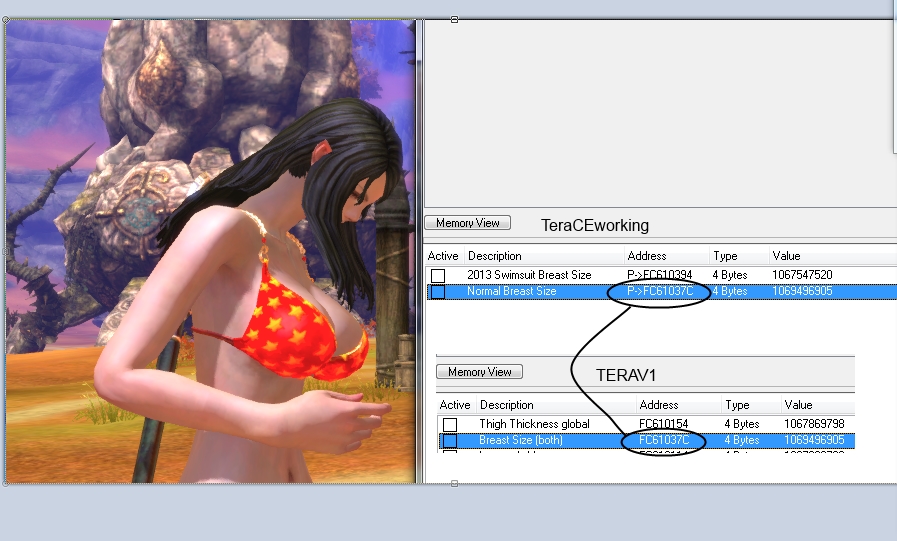Enable the 2013 Swimsuit Breast Size checkbox
The height and width of the screenshot is (541, 897).
[438, 275]
